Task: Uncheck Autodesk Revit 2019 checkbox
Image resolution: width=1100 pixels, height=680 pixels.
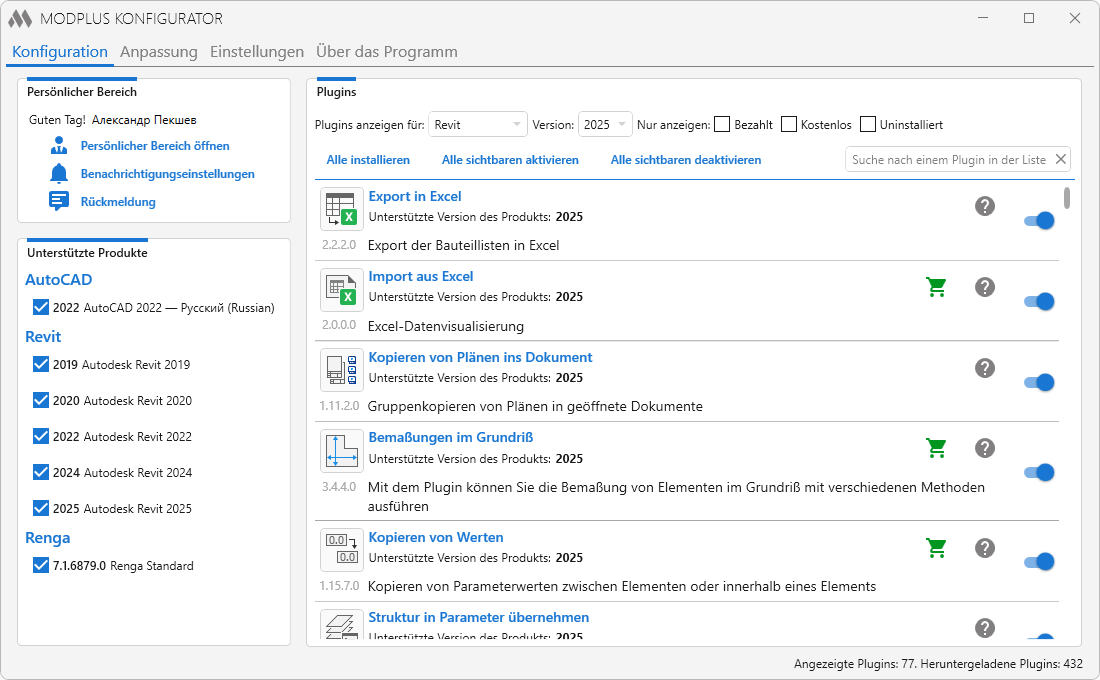Action: pos(41,364)
